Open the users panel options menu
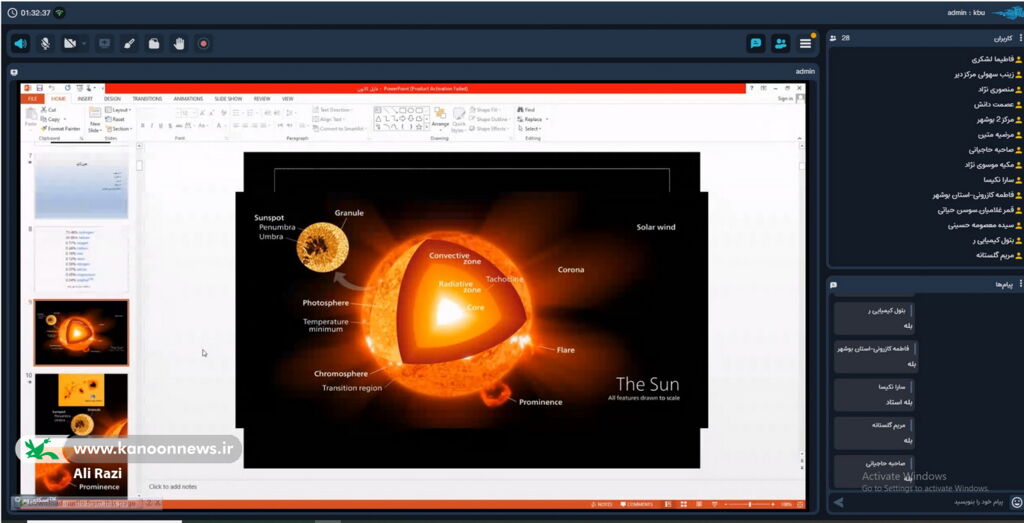Screen dimensions: 1024x523 coord(1019,38)
